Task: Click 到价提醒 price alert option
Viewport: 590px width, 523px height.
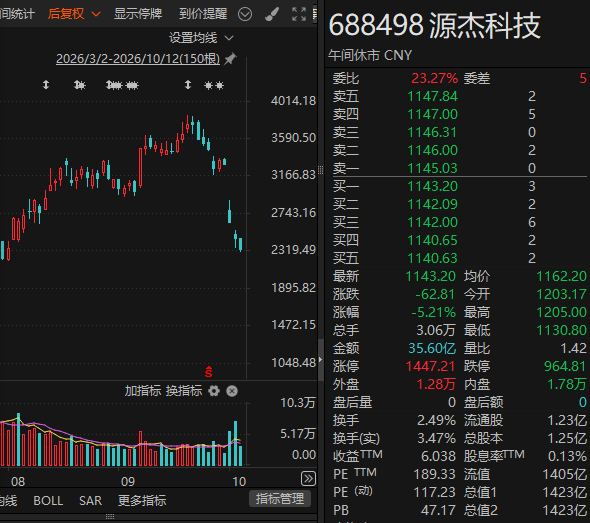Action: coord(203,14)
